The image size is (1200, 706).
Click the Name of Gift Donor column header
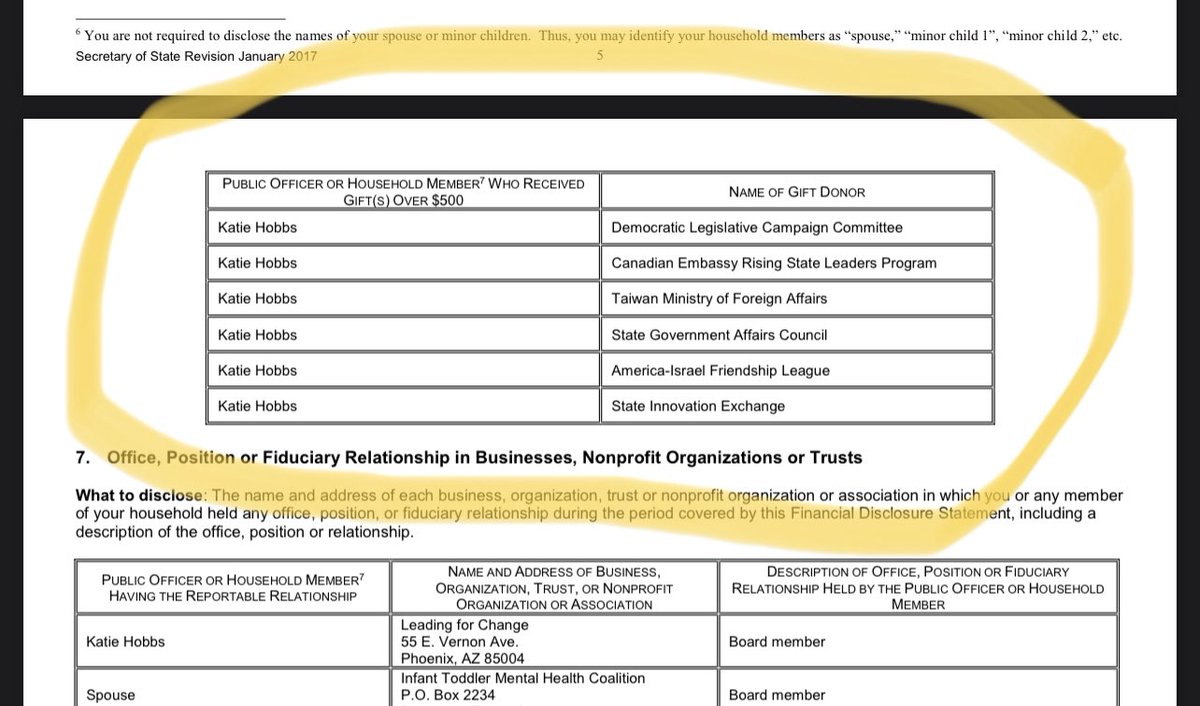click(x=797, y=192)
